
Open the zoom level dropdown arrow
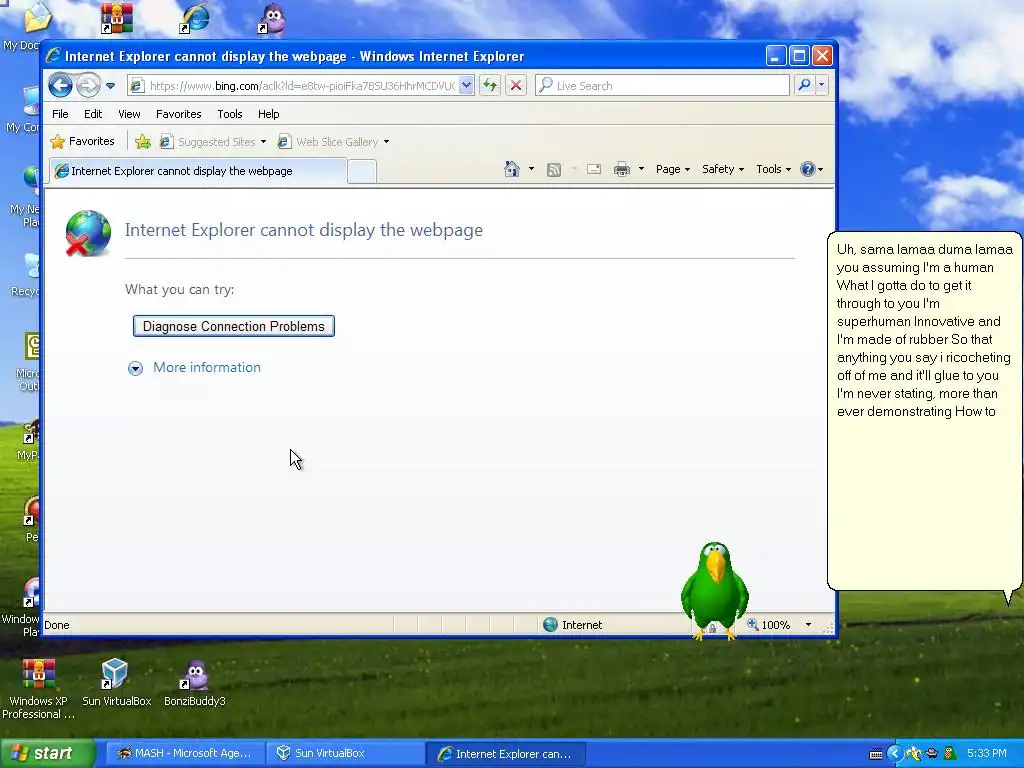tap(808, 625)
